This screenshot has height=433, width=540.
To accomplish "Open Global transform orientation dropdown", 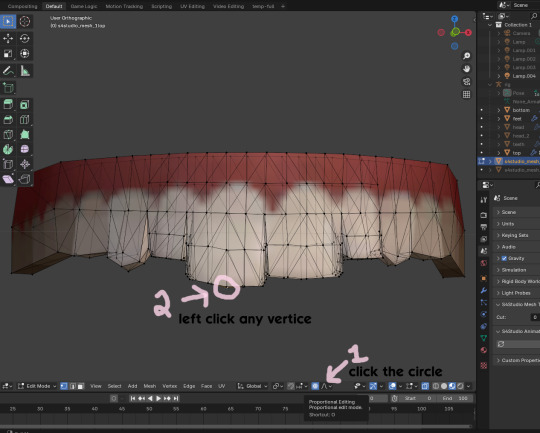I will tap(252, 386).
